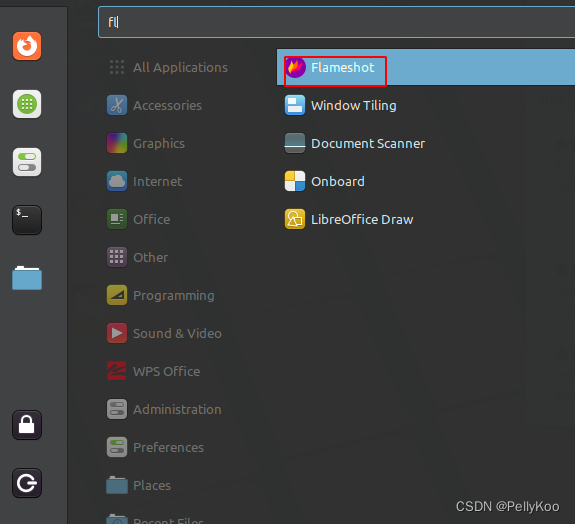Image resolution: width=575 pixels, height=524 pixels.
Task: Lock the screen using padlock icon
Action: [27, 425]
